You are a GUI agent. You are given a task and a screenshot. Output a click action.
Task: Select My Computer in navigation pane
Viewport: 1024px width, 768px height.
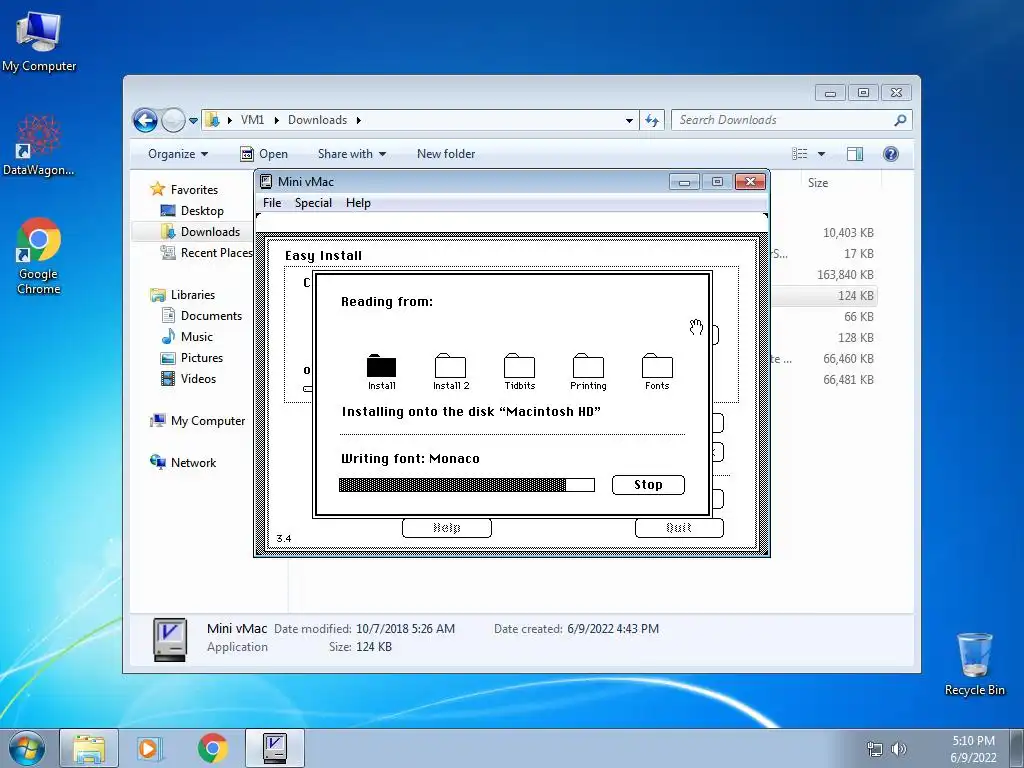(198, 421)
